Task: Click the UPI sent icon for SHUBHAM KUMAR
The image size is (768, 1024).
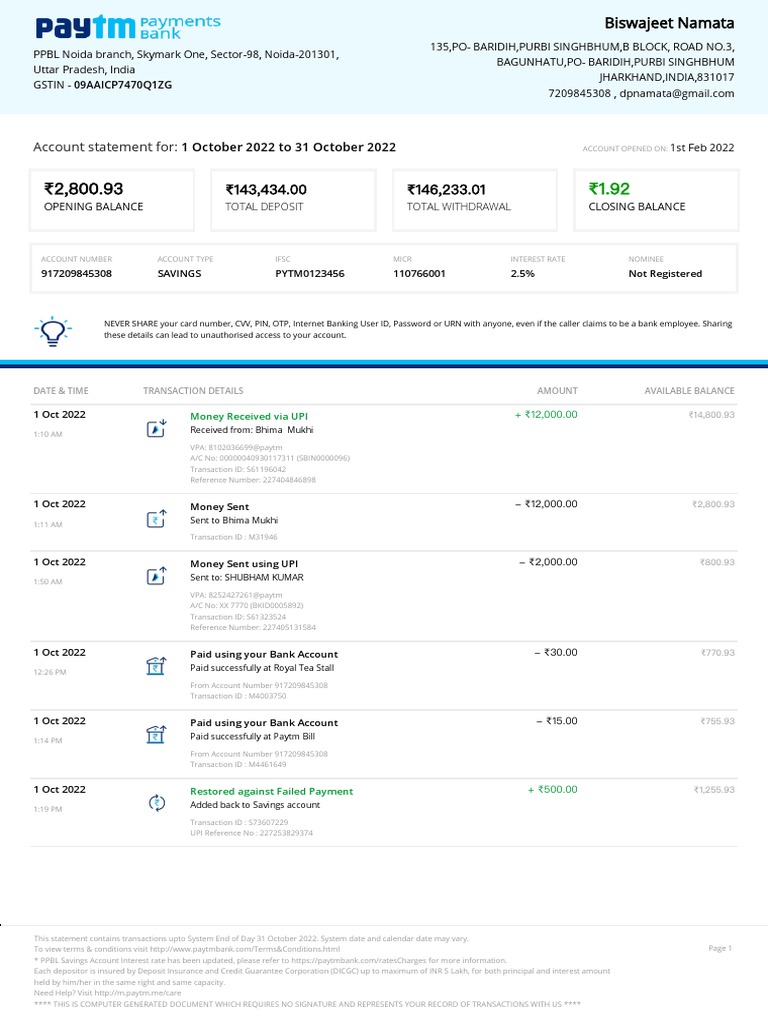Action: coord(156,576)
